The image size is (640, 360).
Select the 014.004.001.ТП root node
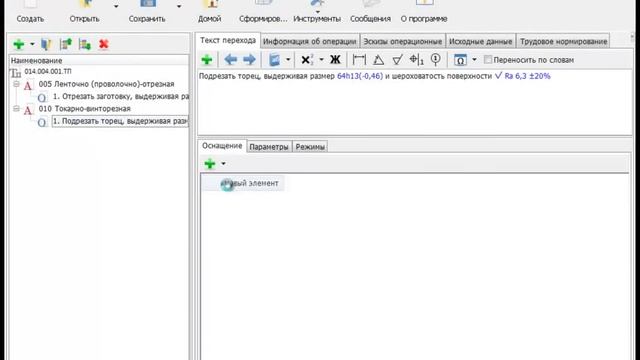[48, 71]
